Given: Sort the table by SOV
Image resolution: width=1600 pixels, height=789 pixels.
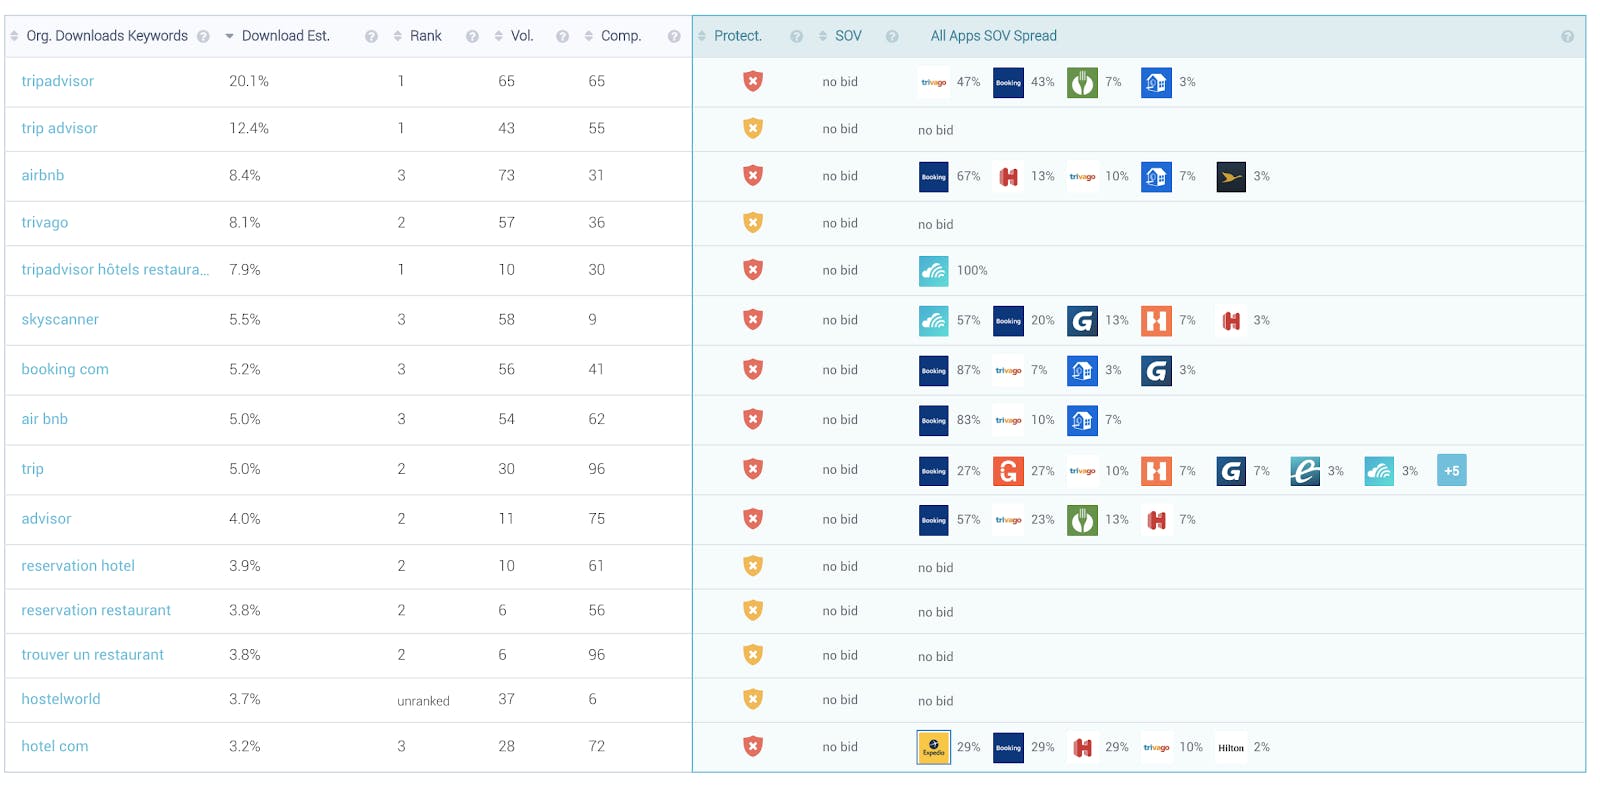Looking at the screenshot, I should pyautogui.click(x=848, y=36).
